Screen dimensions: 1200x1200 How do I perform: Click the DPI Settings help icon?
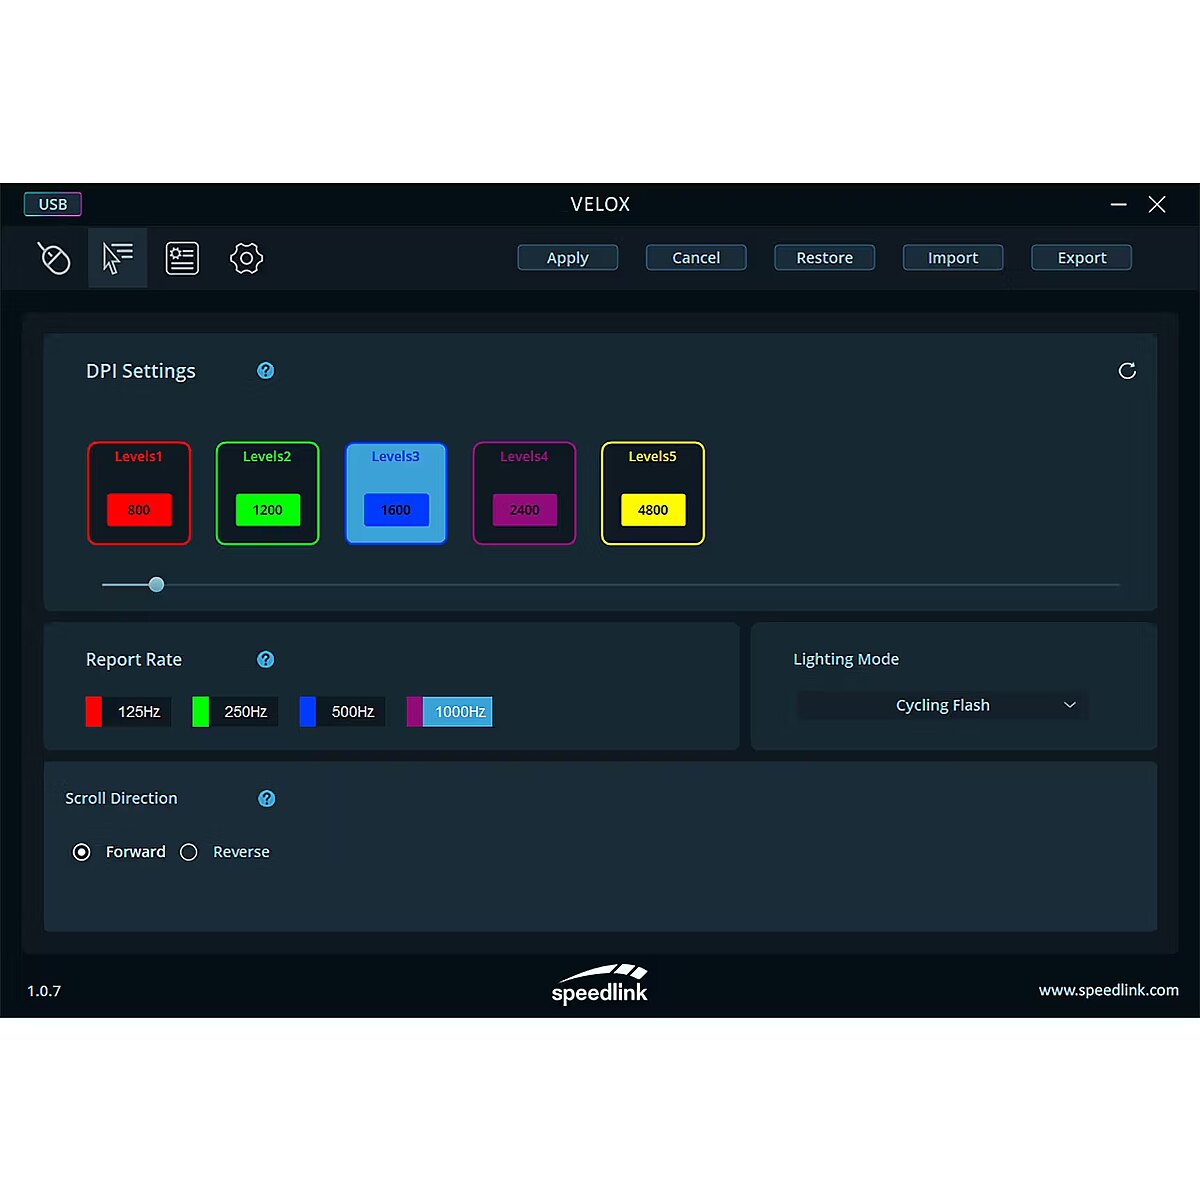click(x=266, y=371)
